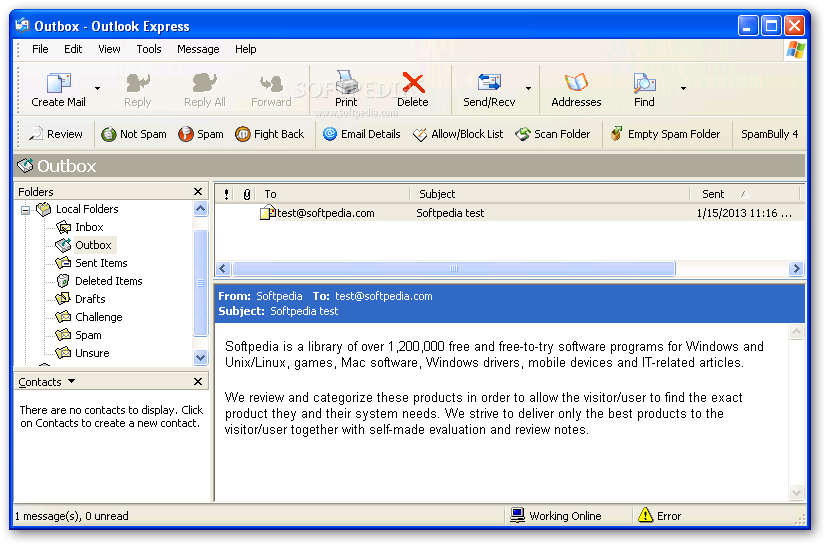This screenshot has height=545, width=826.
Task: Click the Windows flag logo
Action: [x=795, y=50]
